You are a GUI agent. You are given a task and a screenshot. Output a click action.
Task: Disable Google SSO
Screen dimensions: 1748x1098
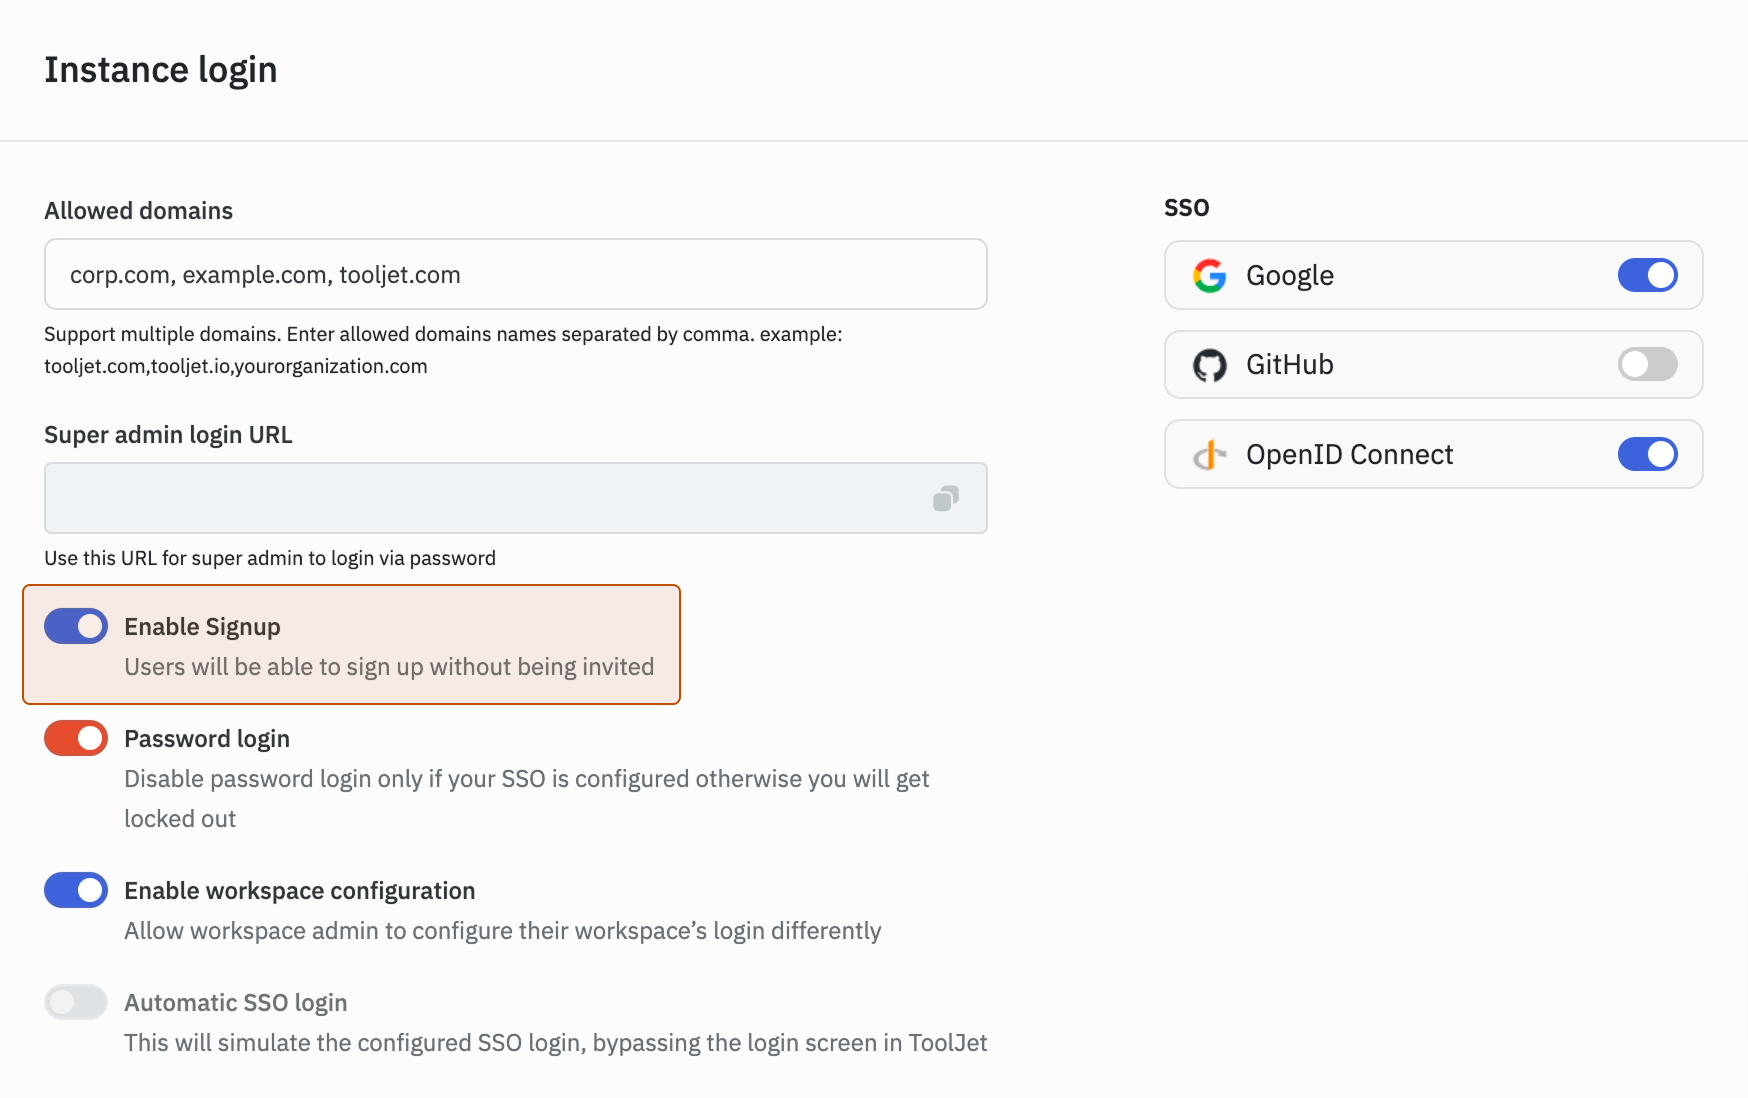(x=1647, y=275)
